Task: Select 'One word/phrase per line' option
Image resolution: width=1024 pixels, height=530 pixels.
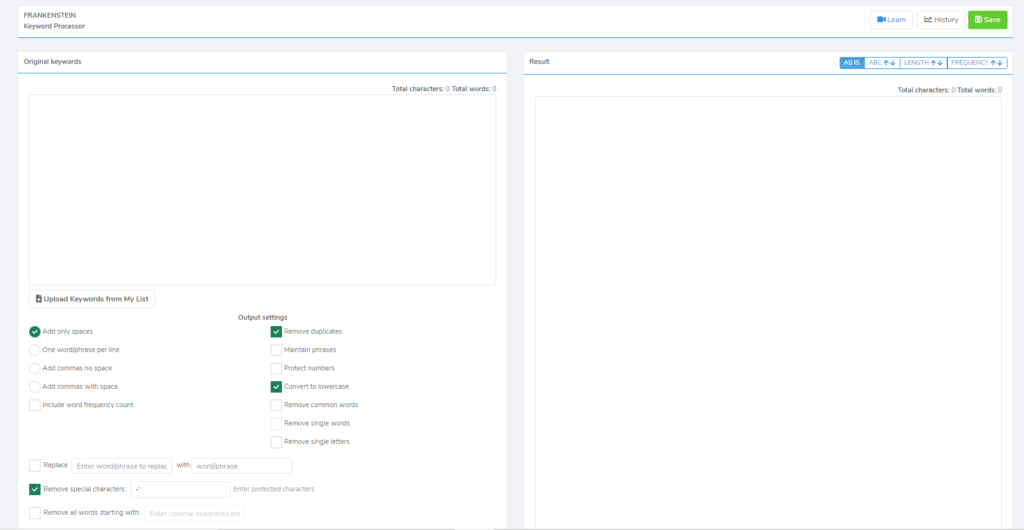Action: tap(35, 350)
